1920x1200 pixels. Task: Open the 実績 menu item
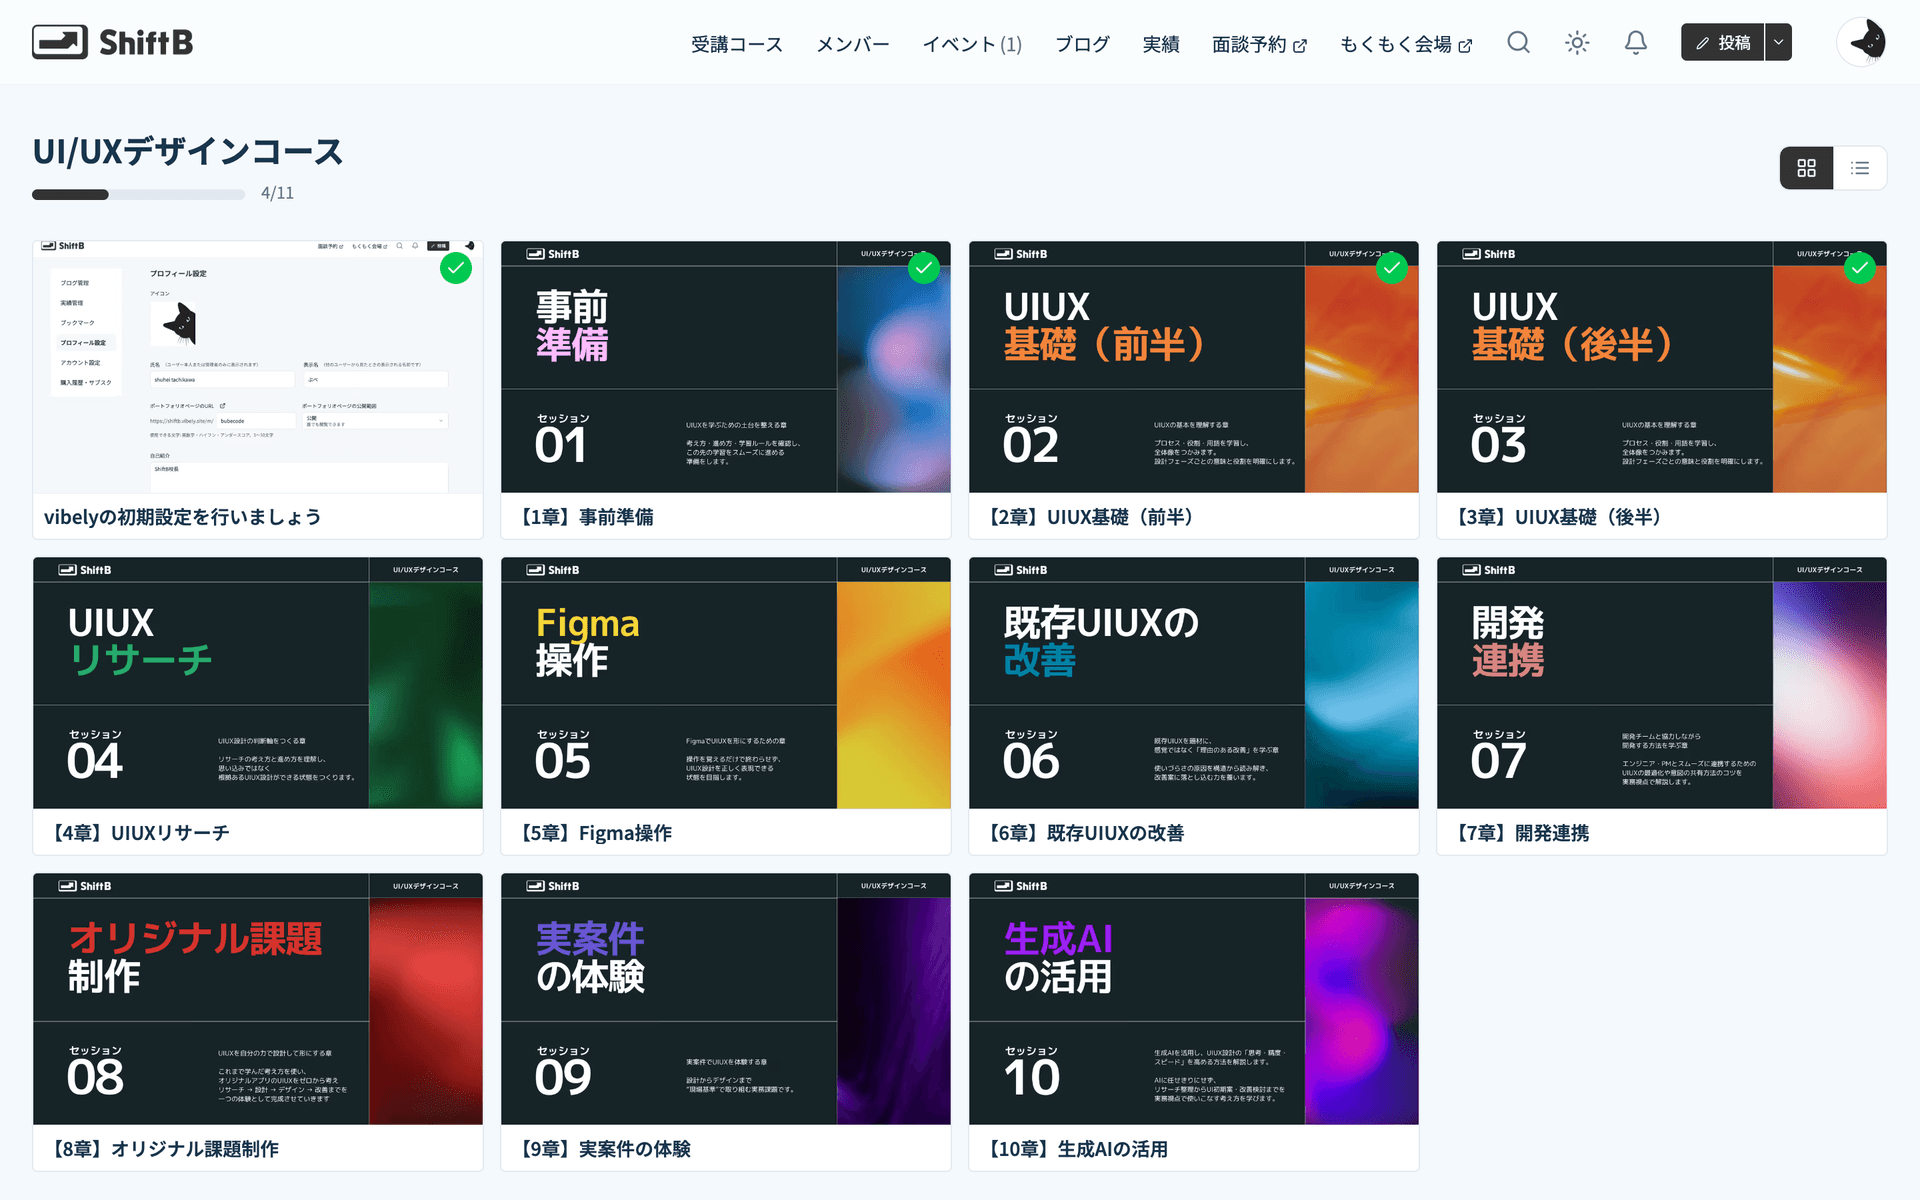pos(1161,44)
